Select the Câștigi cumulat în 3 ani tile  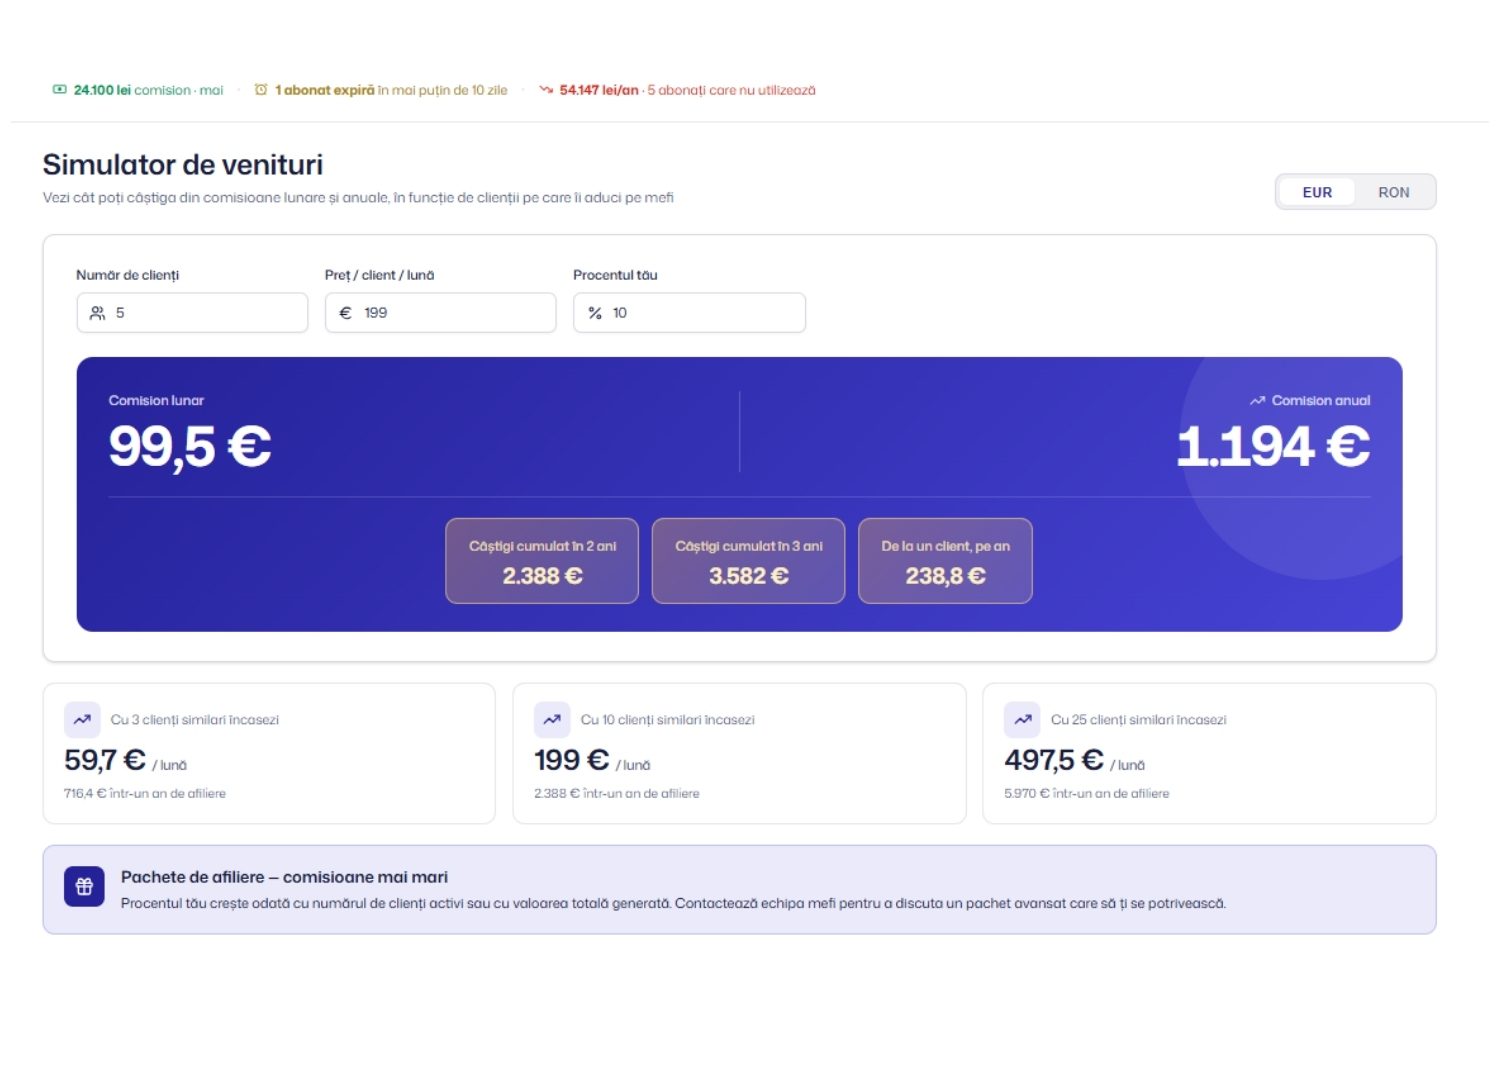point(748,561)
